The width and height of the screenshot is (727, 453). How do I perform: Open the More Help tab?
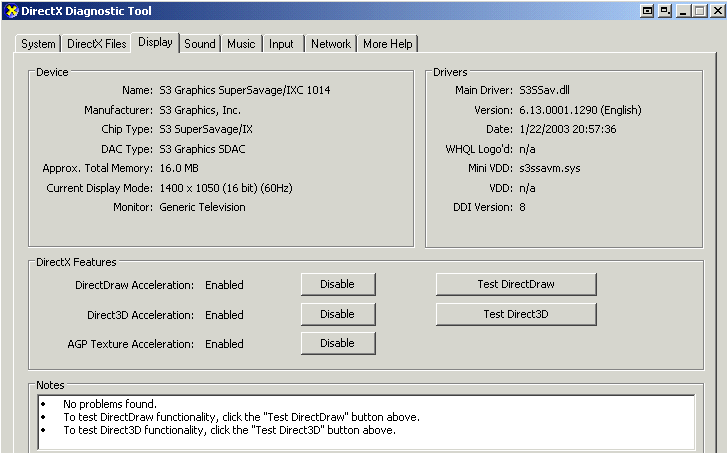tap(388, 44)
